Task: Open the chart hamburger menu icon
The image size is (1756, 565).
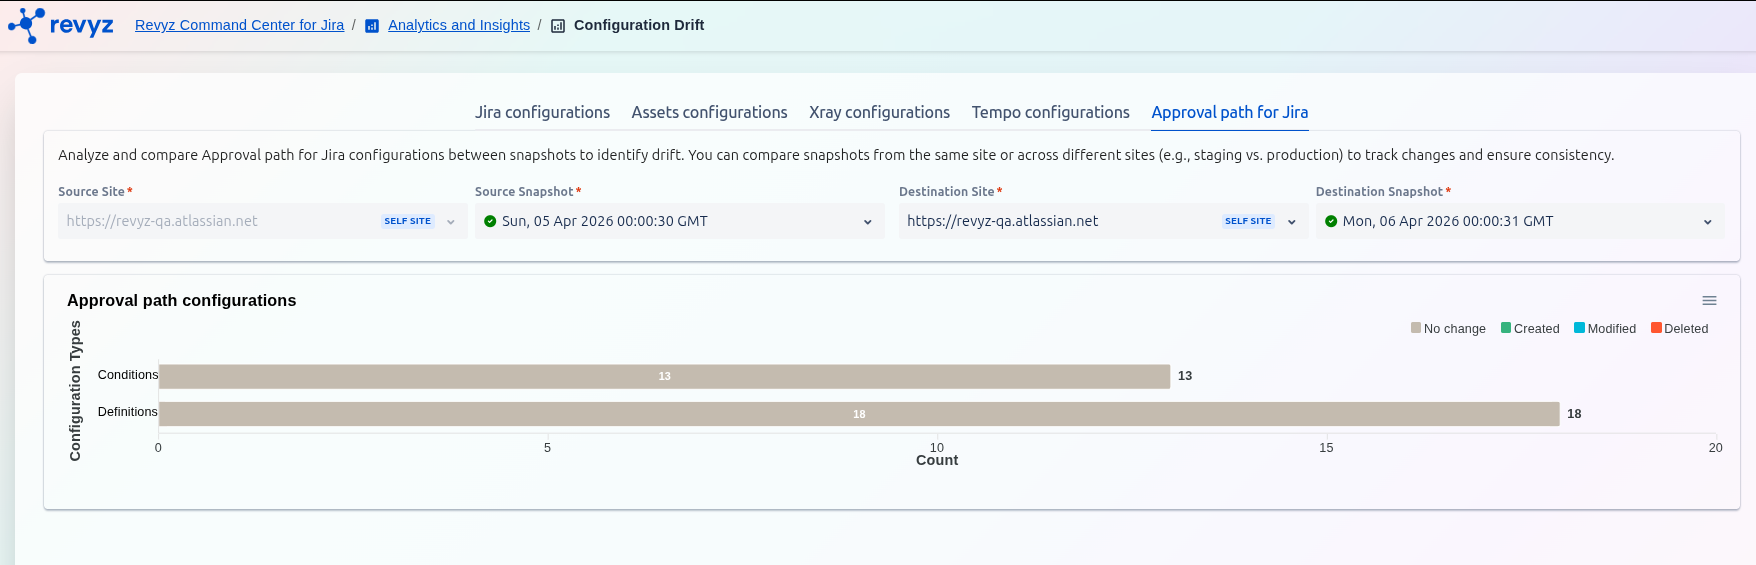Action: click(1709, 301)
